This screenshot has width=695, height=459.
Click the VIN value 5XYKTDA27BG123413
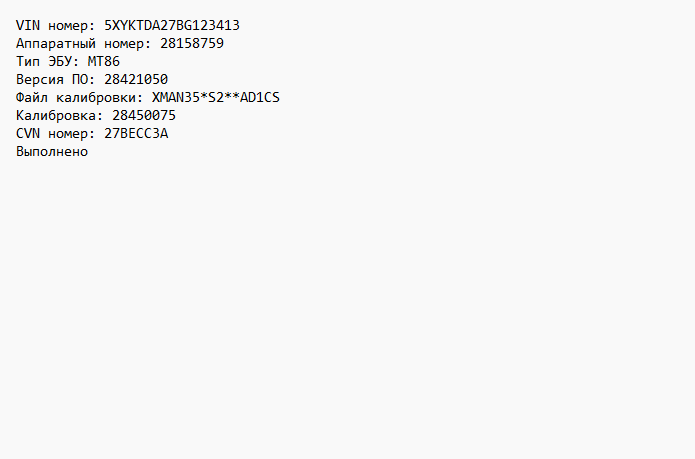[x=172, y=25]
